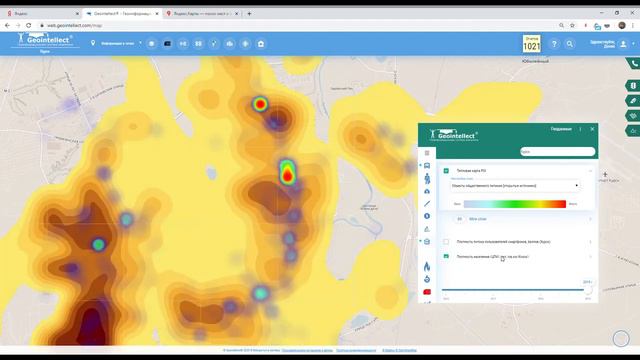Image resolution: width=640 pixels, height=360 pixels.
Task: Click the red-green heat spot on map
Action: click(287, 172)
